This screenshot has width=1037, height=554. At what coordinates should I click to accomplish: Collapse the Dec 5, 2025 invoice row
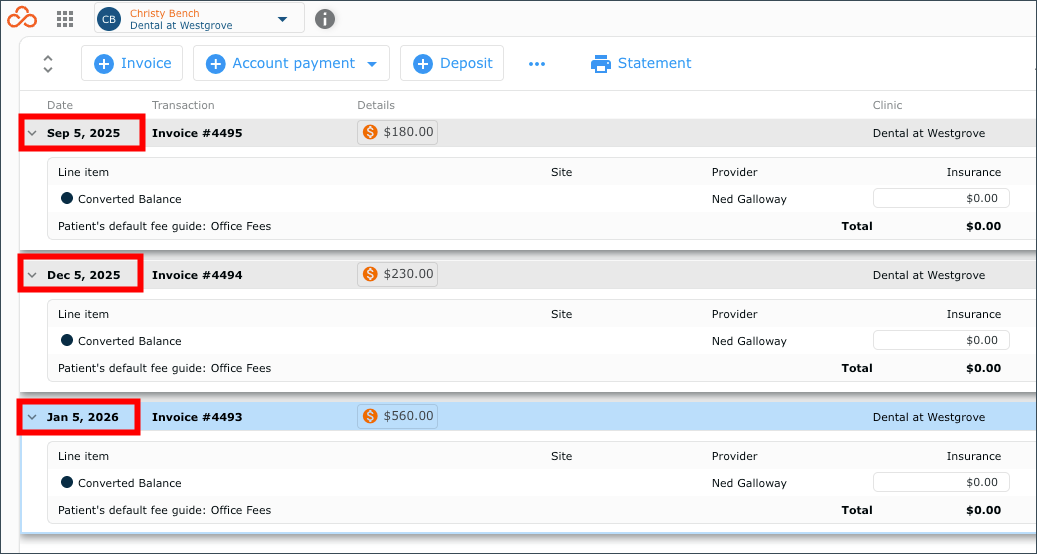pyautogui.click(x=32, y=275)
